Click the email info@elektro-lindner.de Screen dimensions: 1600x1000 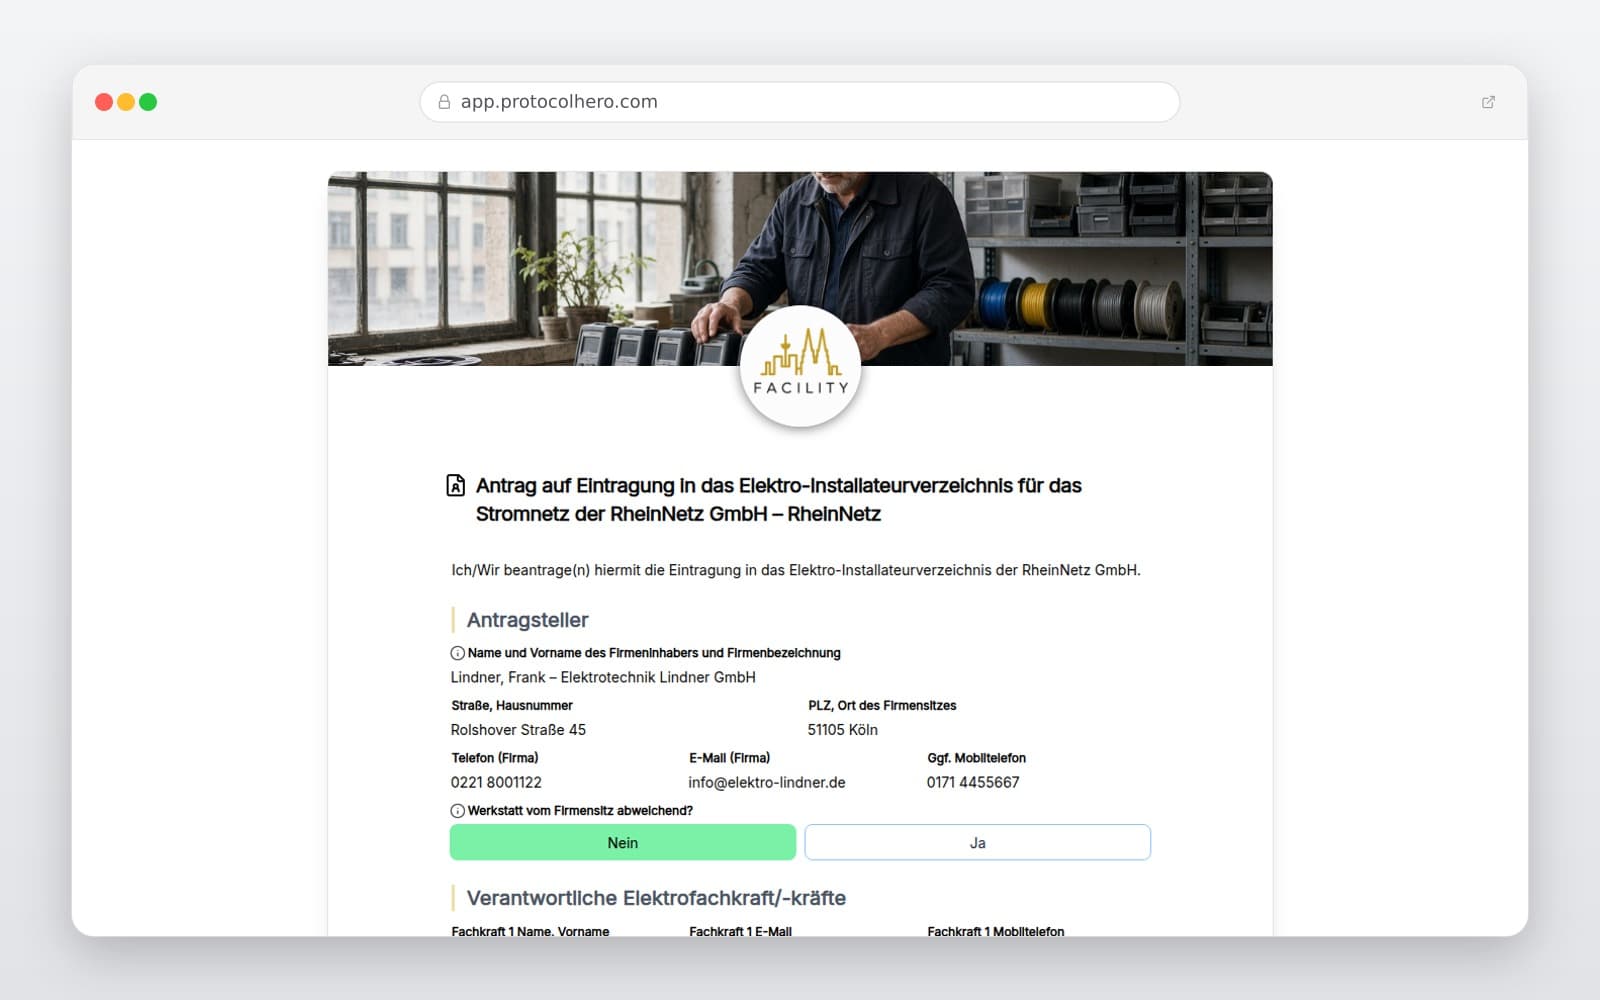767,782
